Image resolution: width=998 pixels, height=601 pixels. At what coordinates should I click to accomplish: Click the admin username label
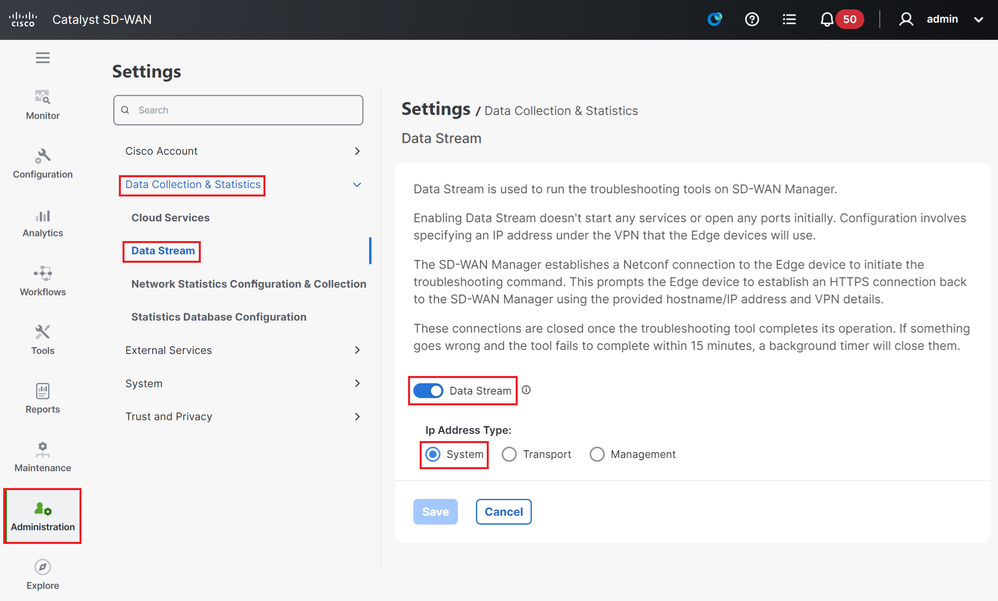click(942, 19)
